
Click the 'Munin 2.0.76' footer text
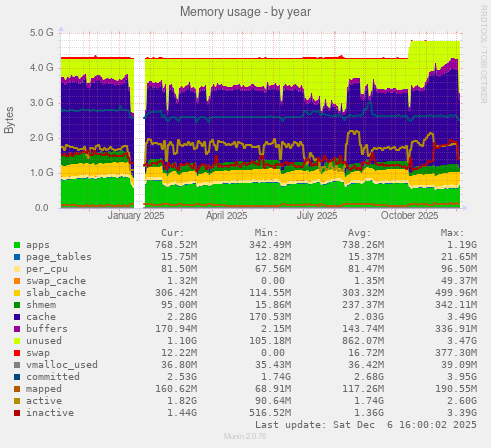(x=245, y=436)
